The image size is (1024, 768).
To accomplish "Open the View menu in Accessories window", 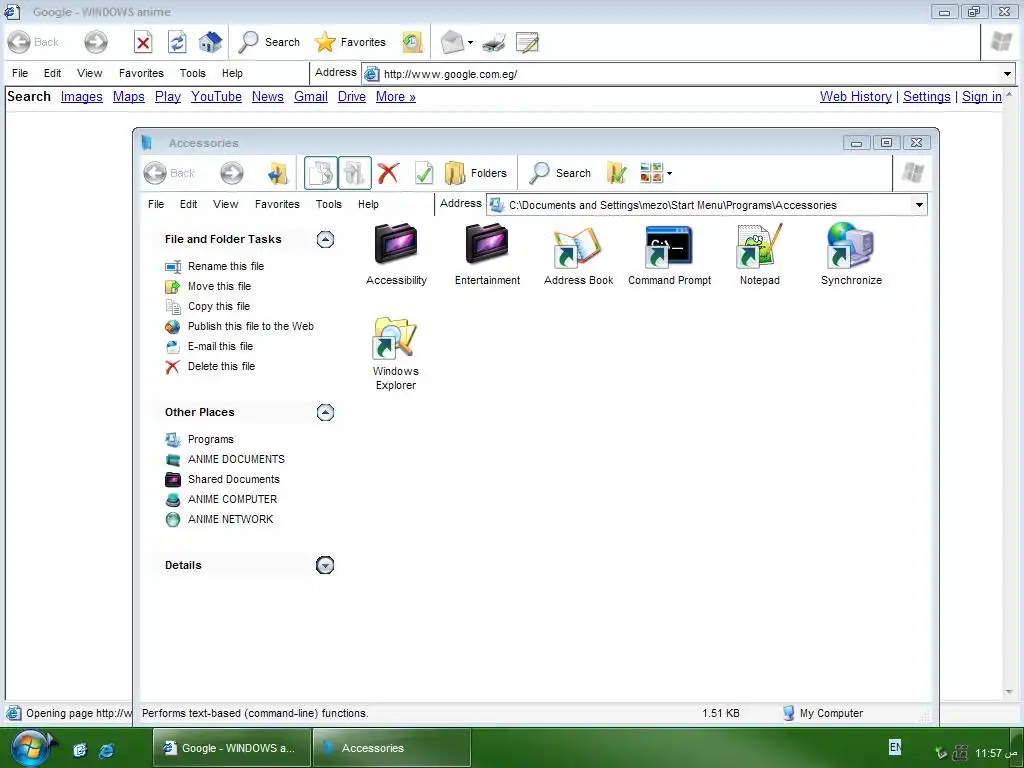I will tap(225, 204).
